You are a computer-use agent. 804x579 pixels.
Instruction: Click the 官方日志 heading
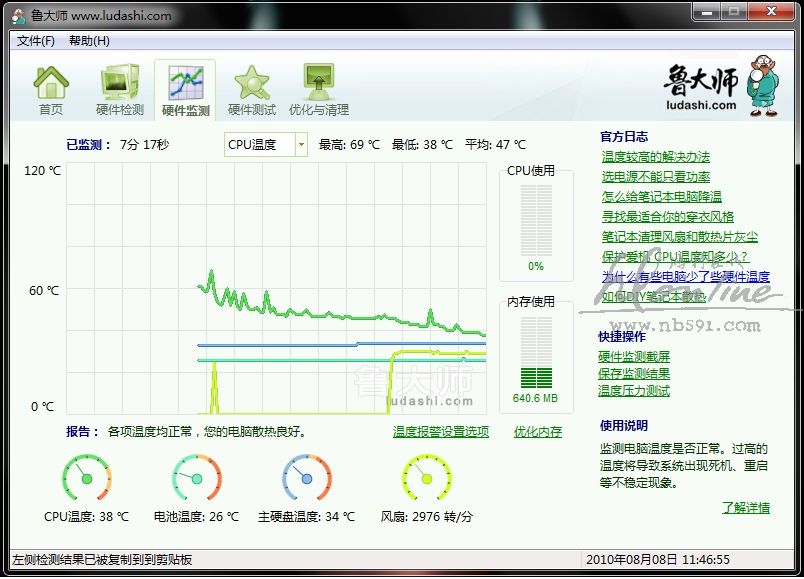tap(624, 136)
